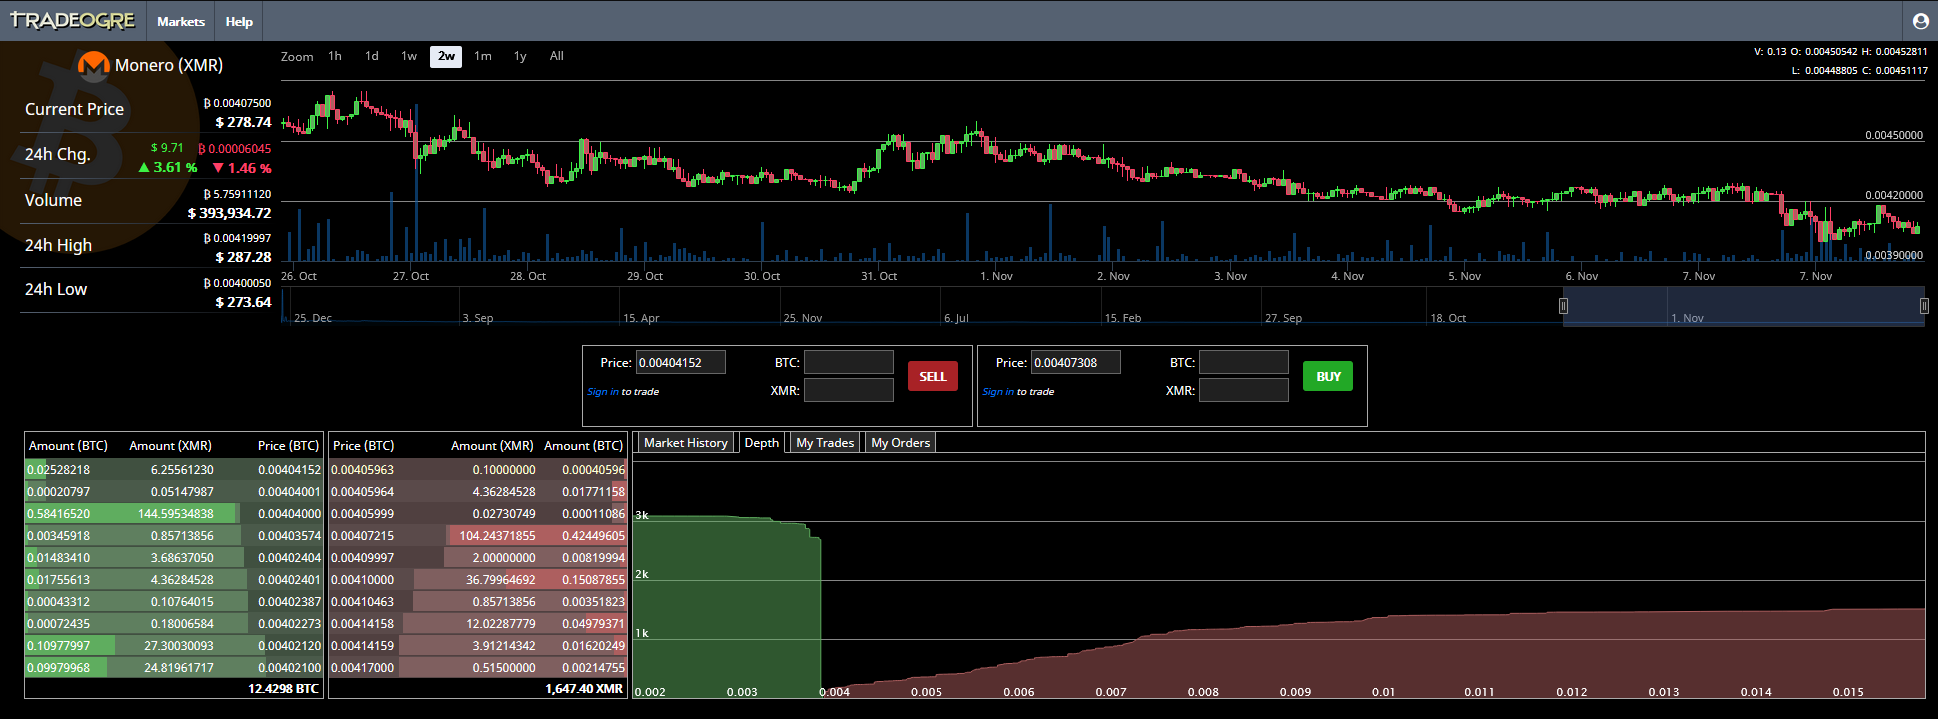Set chart zoom to 1w
Screen dimensions: 1938x719
click(409, 57)
